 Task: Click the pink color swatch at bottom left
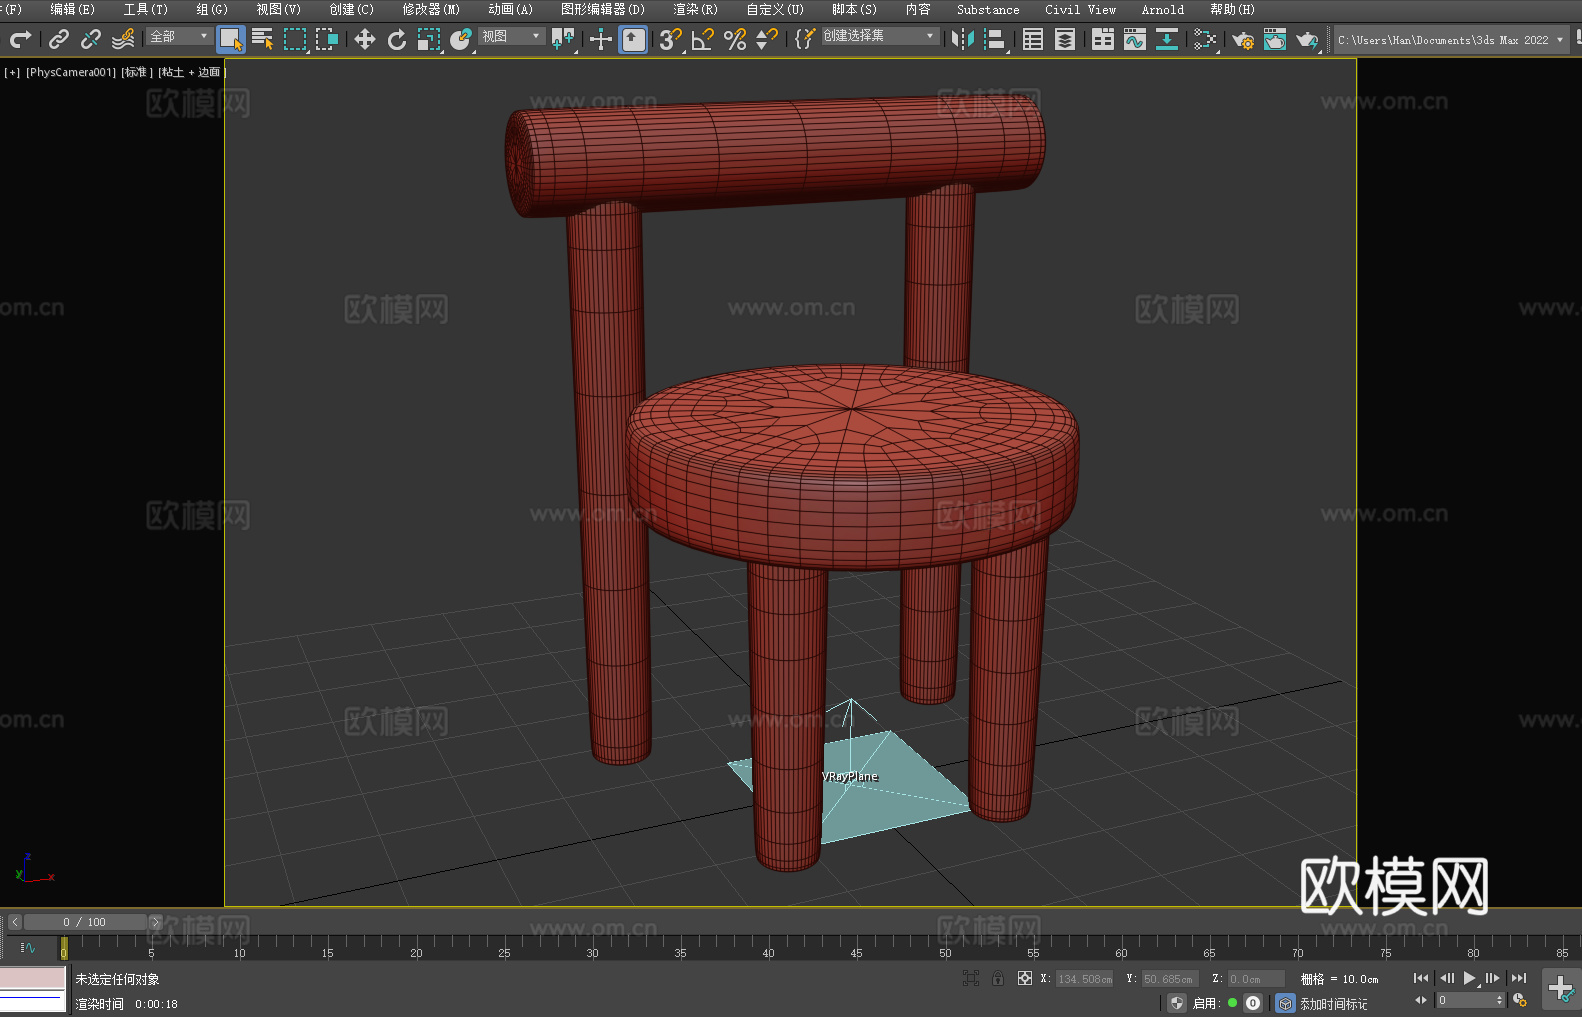click(33, 977)
